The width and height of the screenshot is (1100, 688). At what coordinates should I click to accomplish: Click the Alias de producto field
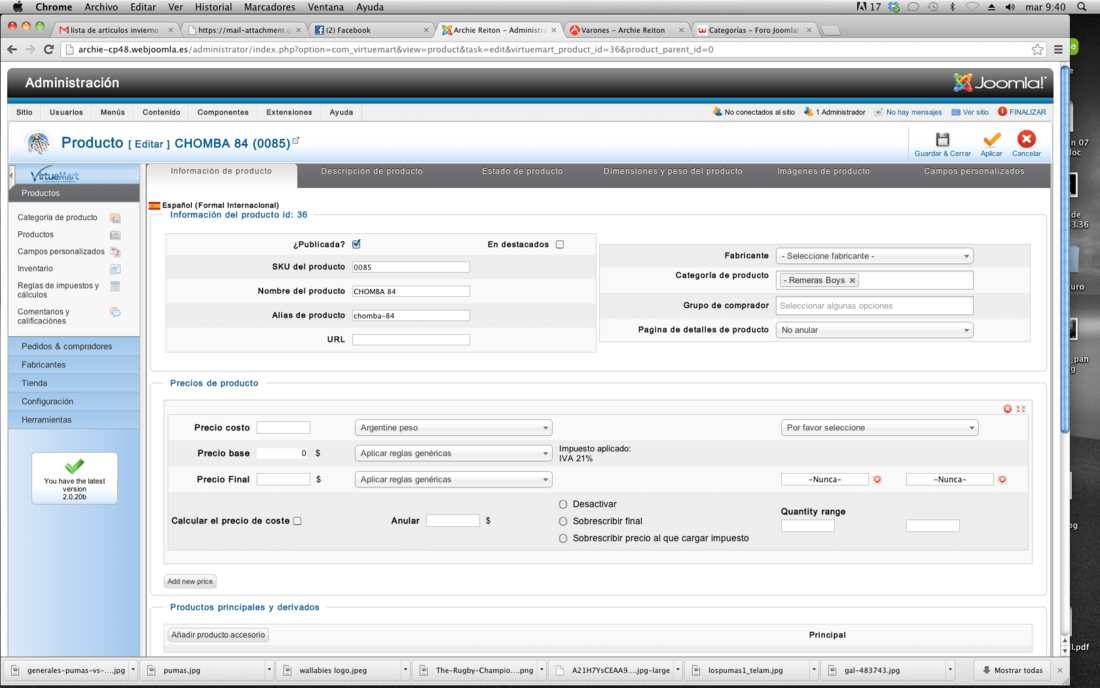[x=410, y=316]
